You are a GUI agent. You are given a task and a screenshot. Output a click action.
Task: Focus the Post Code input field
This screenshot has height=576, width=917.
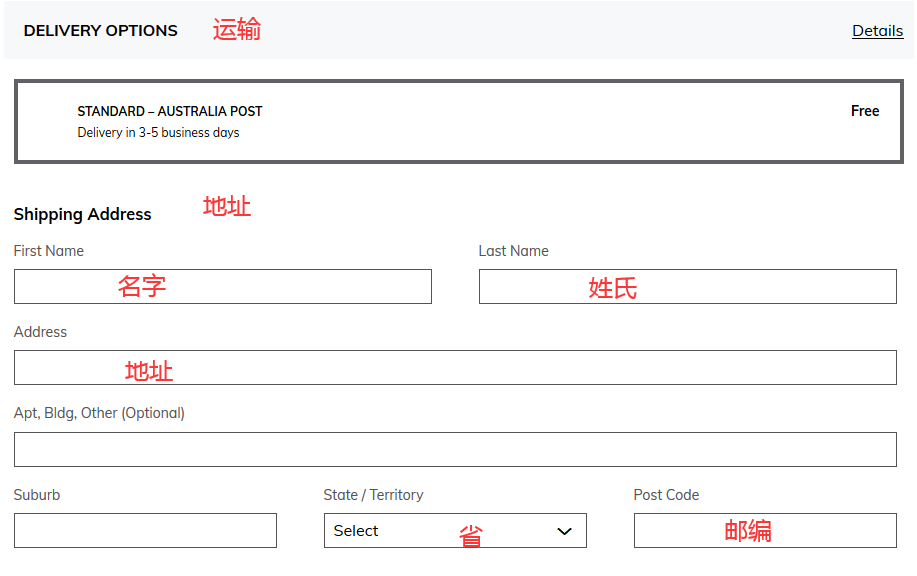pyautogui.click(x=765, y=530)
